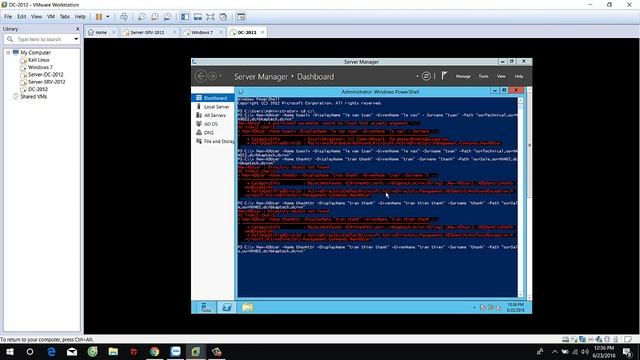Select DC-2012 in the library tree

(x=38, y=89)
